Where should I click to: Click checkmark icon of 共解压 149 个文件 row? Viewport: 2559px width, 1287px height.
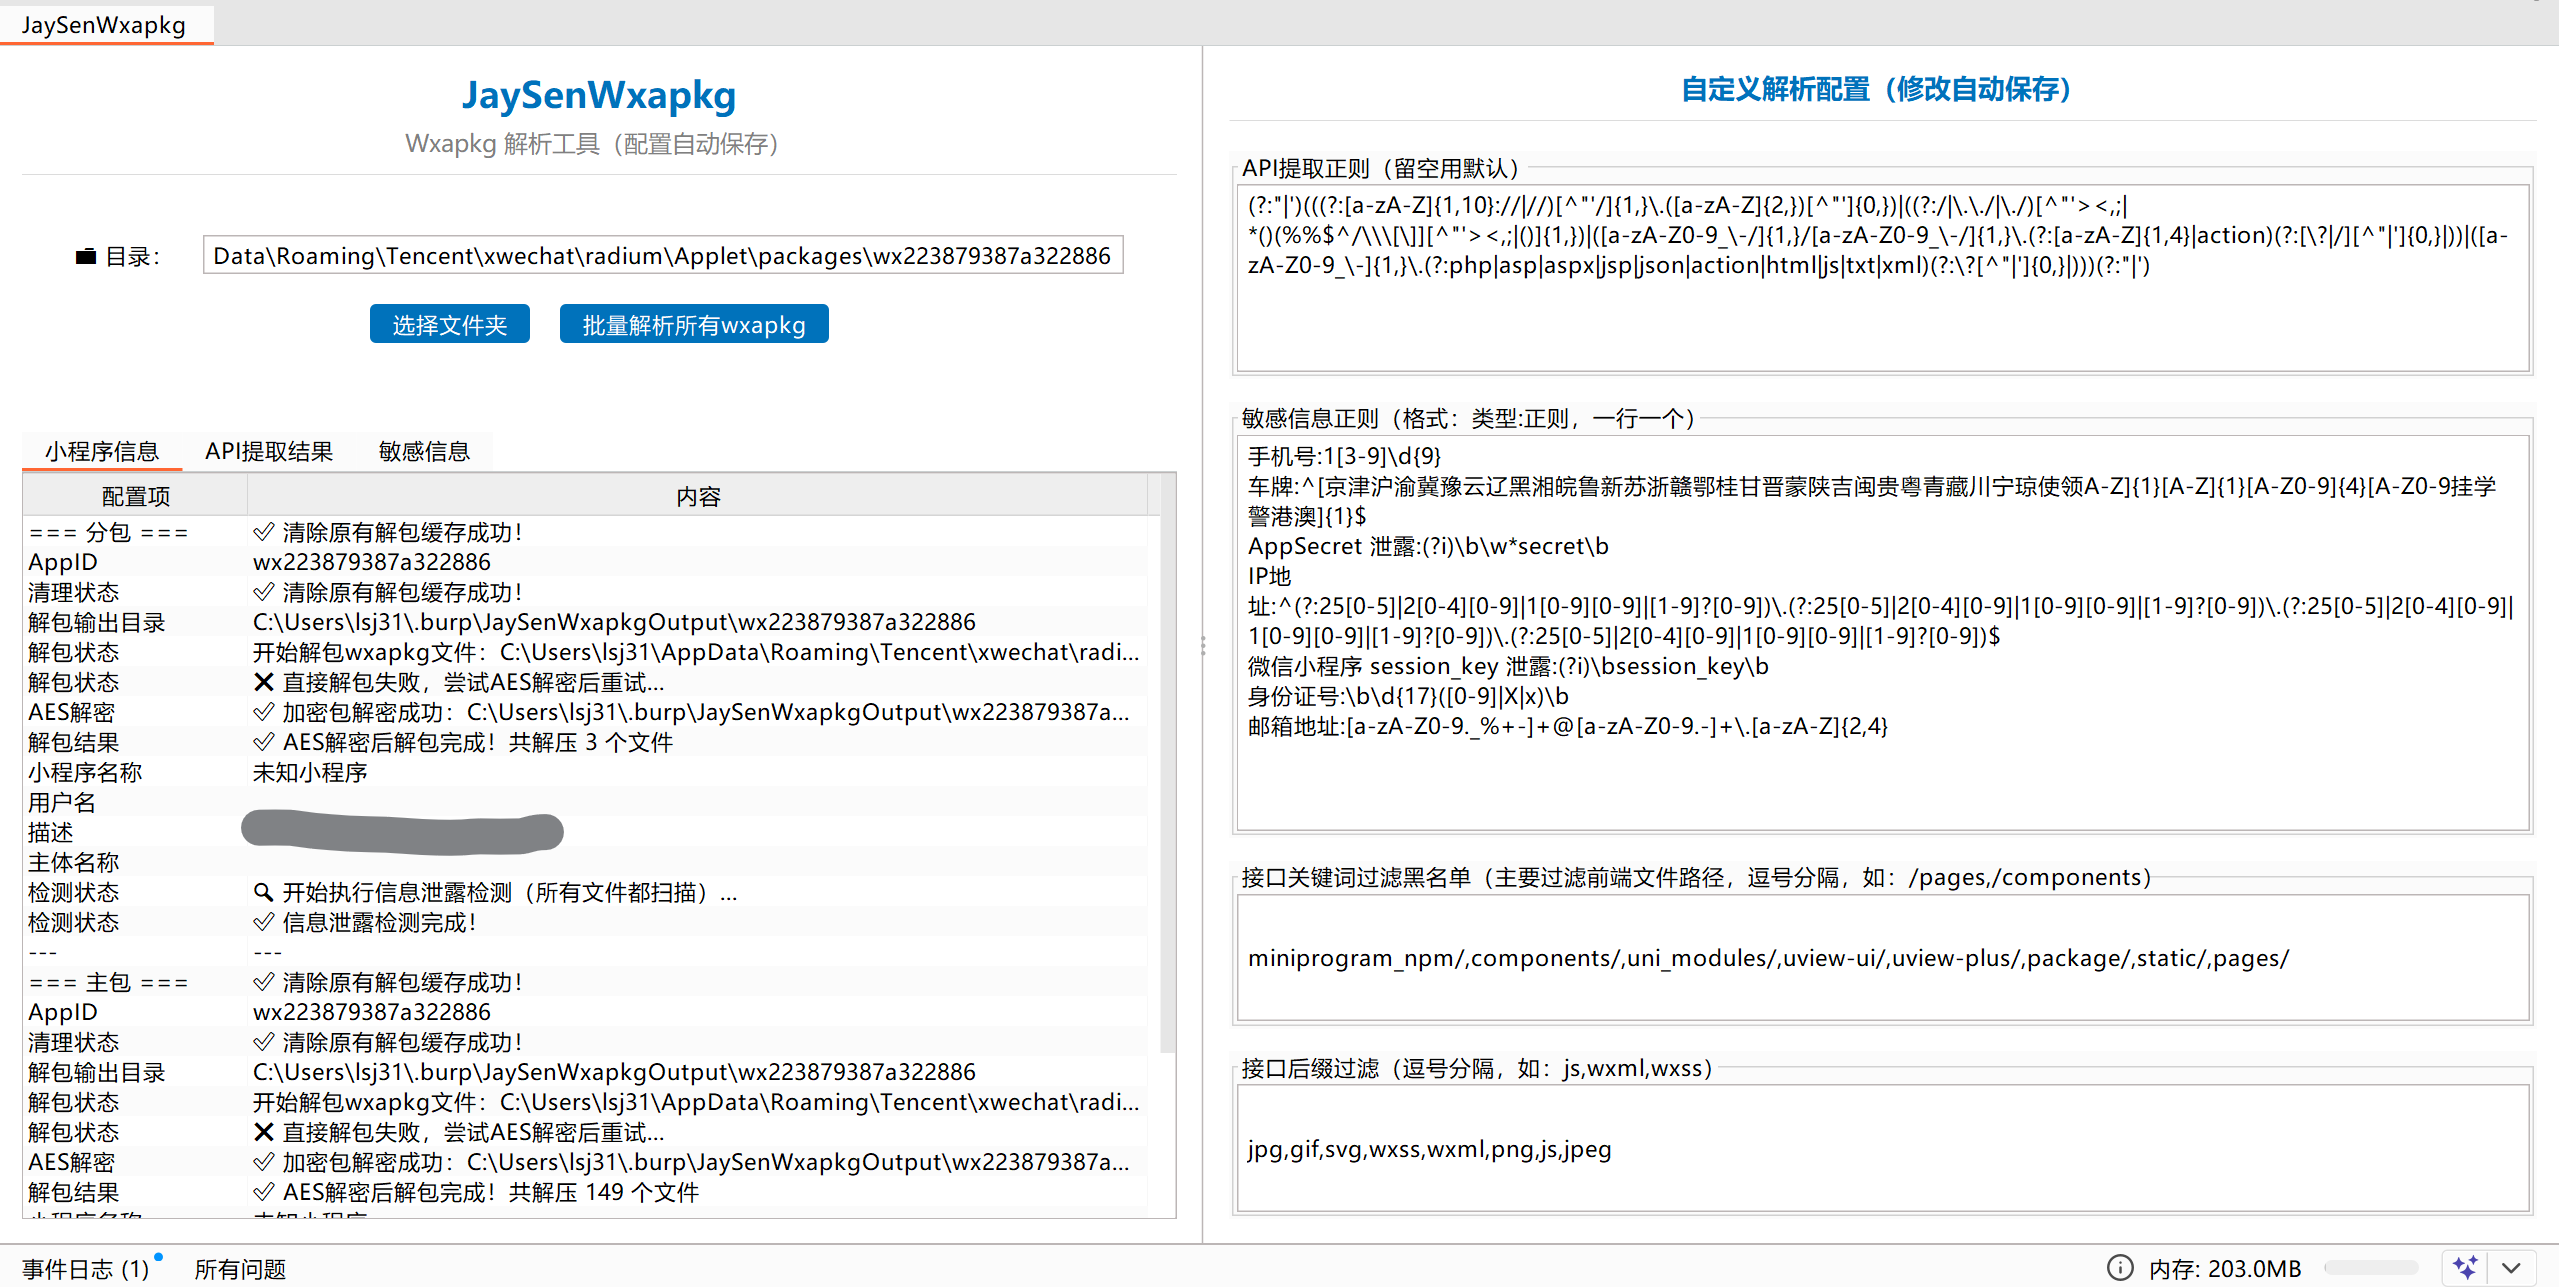coord(264,1192)
